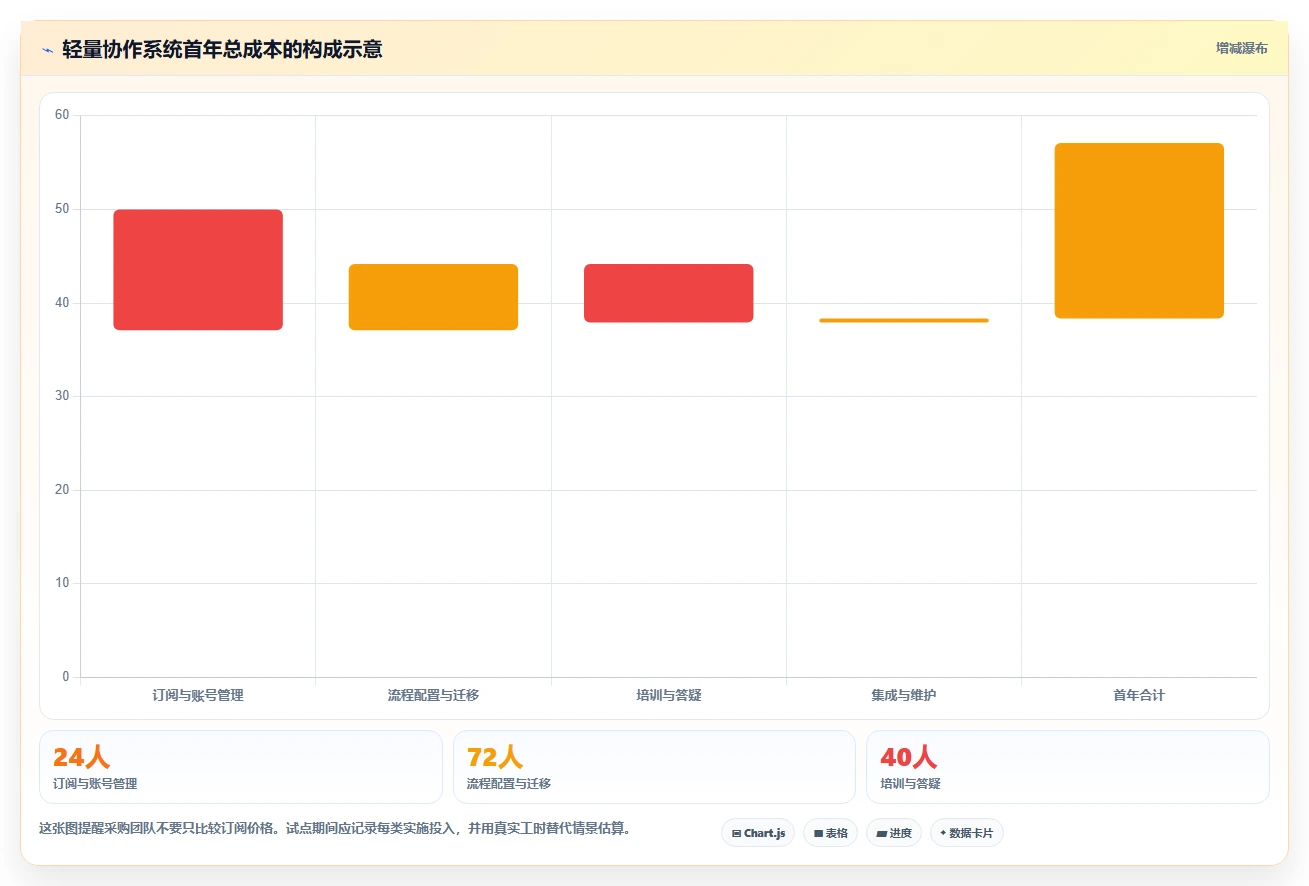This screenshot has height=886, width=1309.
Task: Click the x-axis label 培训与答疑
Action: click(x=669, y=695)
